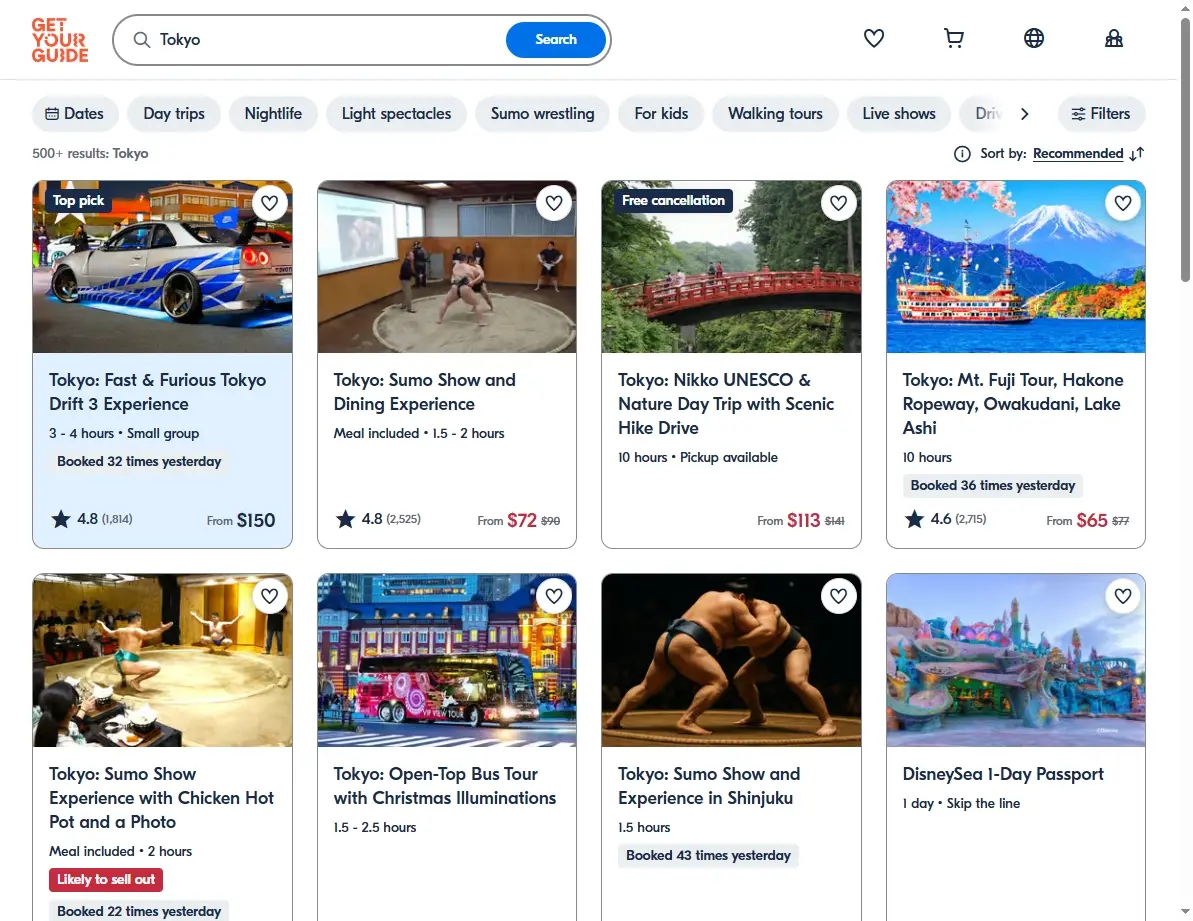Screen dimensions: 1193x921
Task: Click the Shinjuku sumo wrestlers thumbnail
Action: 731,660
